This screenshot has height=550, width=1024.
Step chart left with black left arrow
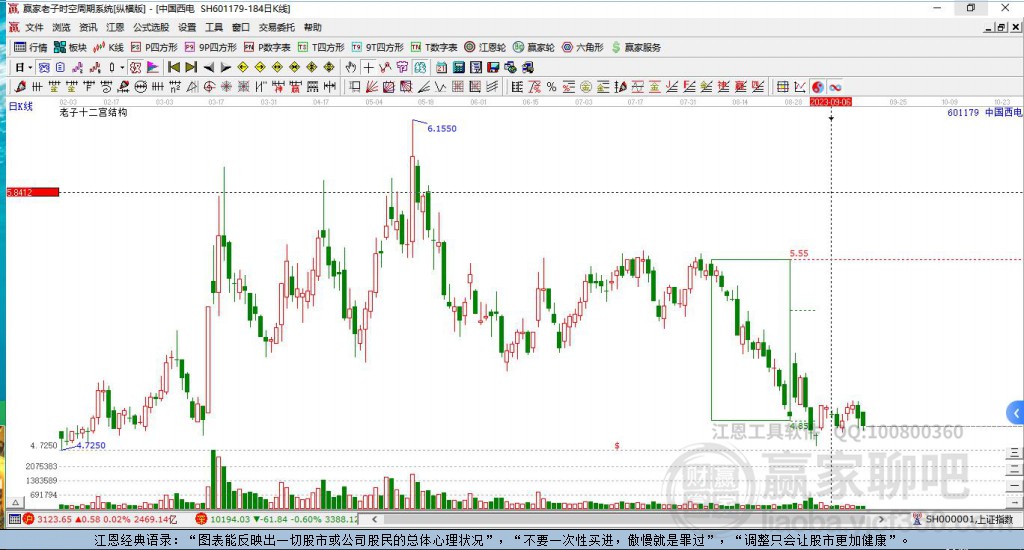click(x=208, y=67)
